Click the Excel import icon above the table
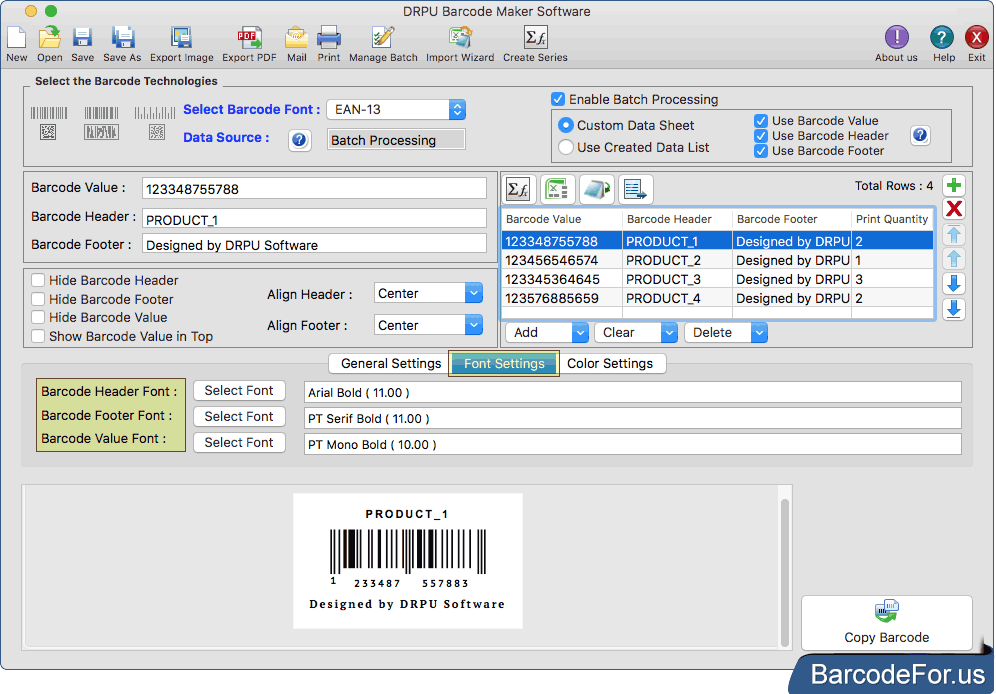Image resolution: width=996 pixels, height=694 pixels. coord(557,189)
